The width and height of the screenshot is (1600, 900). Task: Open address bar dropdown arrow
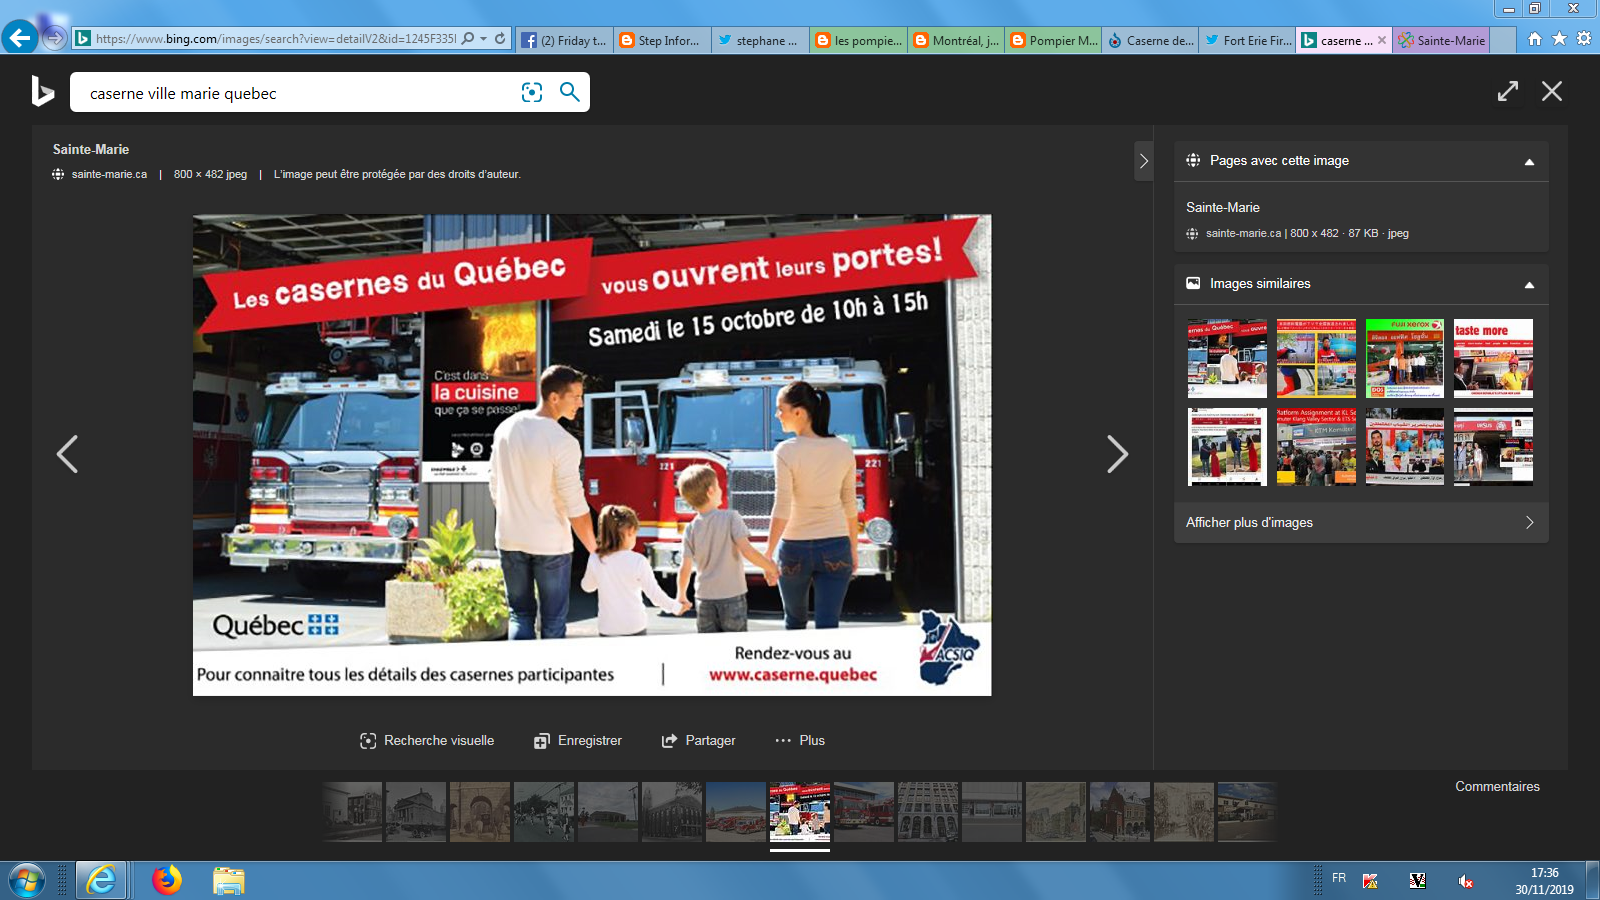pos(483,39)
